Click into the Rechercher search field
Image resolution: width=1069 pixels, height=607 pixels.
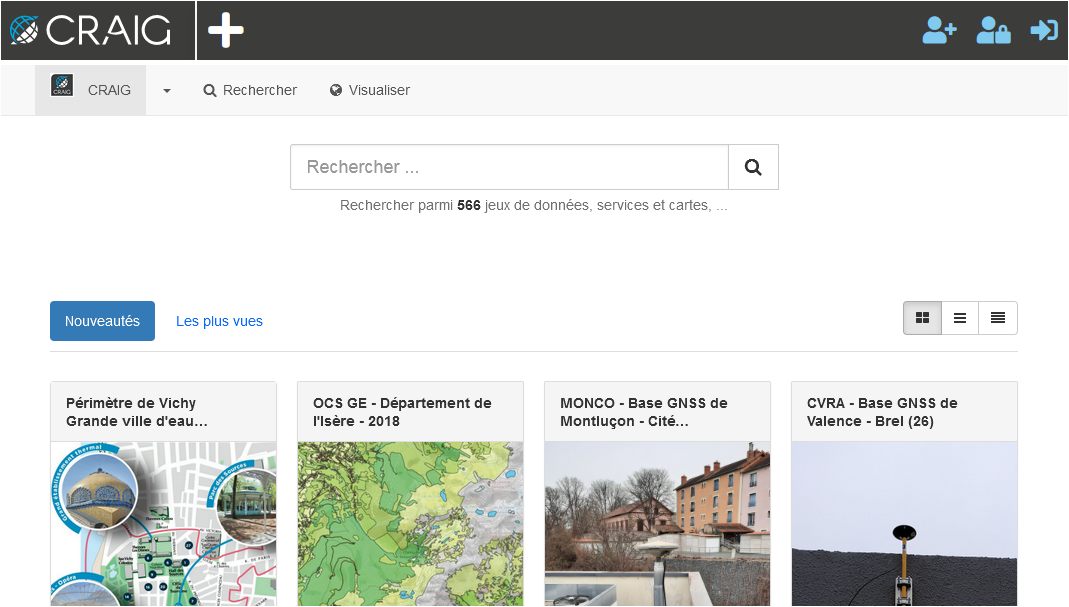(509, 167)
